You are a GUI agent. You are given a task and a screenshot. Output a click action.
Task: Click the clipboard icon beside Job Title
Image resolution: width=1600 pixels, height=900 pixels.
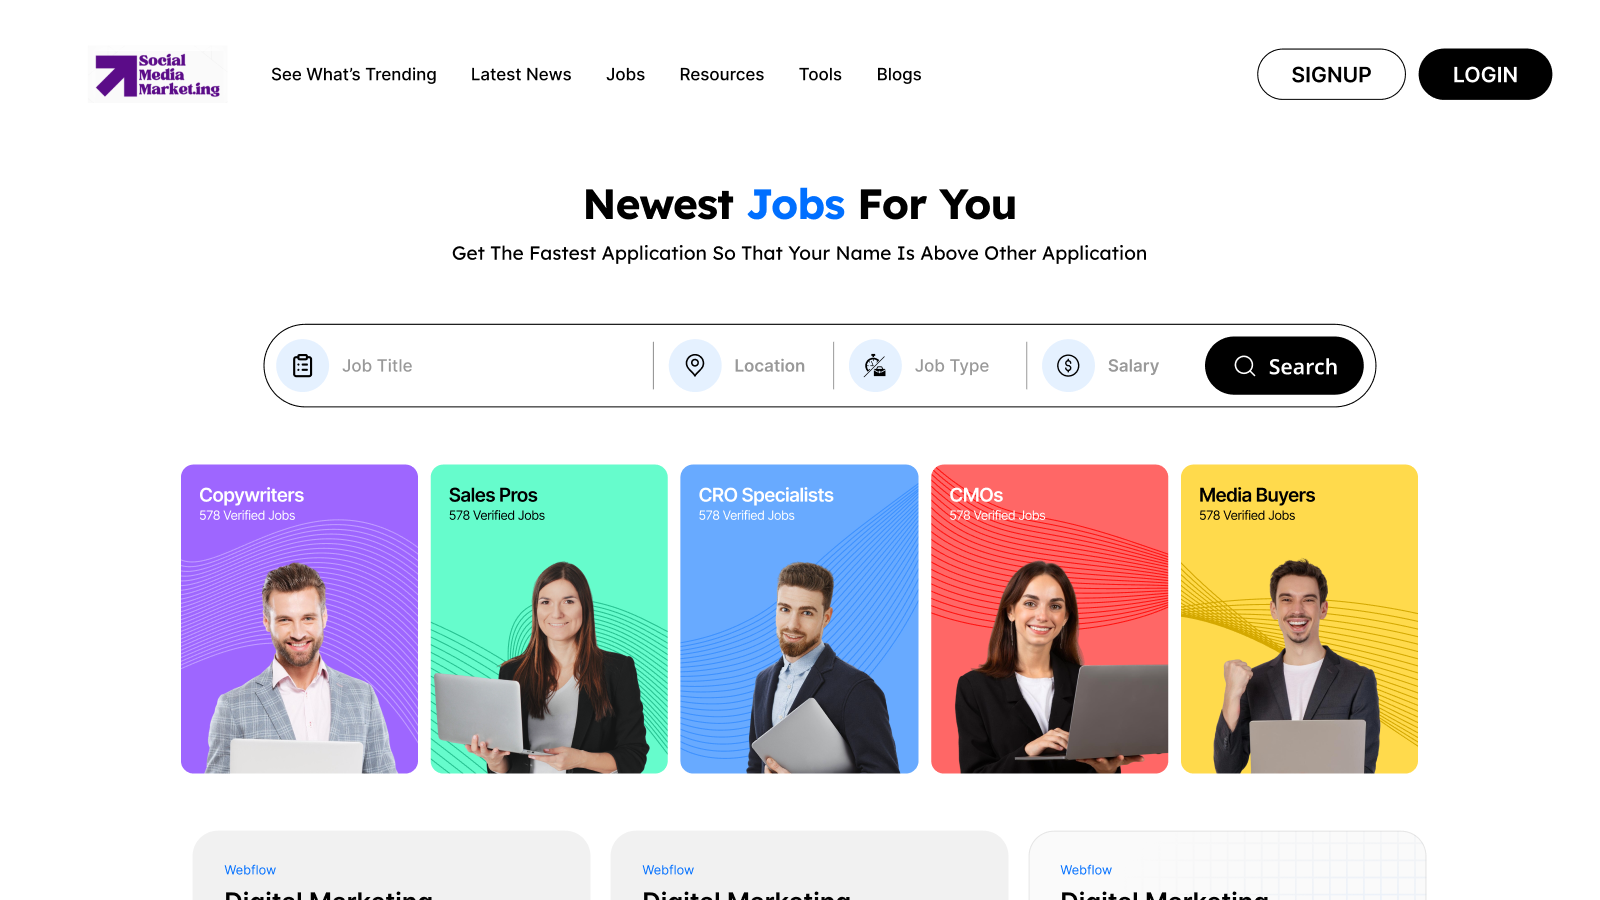click(x=303, y=366)
